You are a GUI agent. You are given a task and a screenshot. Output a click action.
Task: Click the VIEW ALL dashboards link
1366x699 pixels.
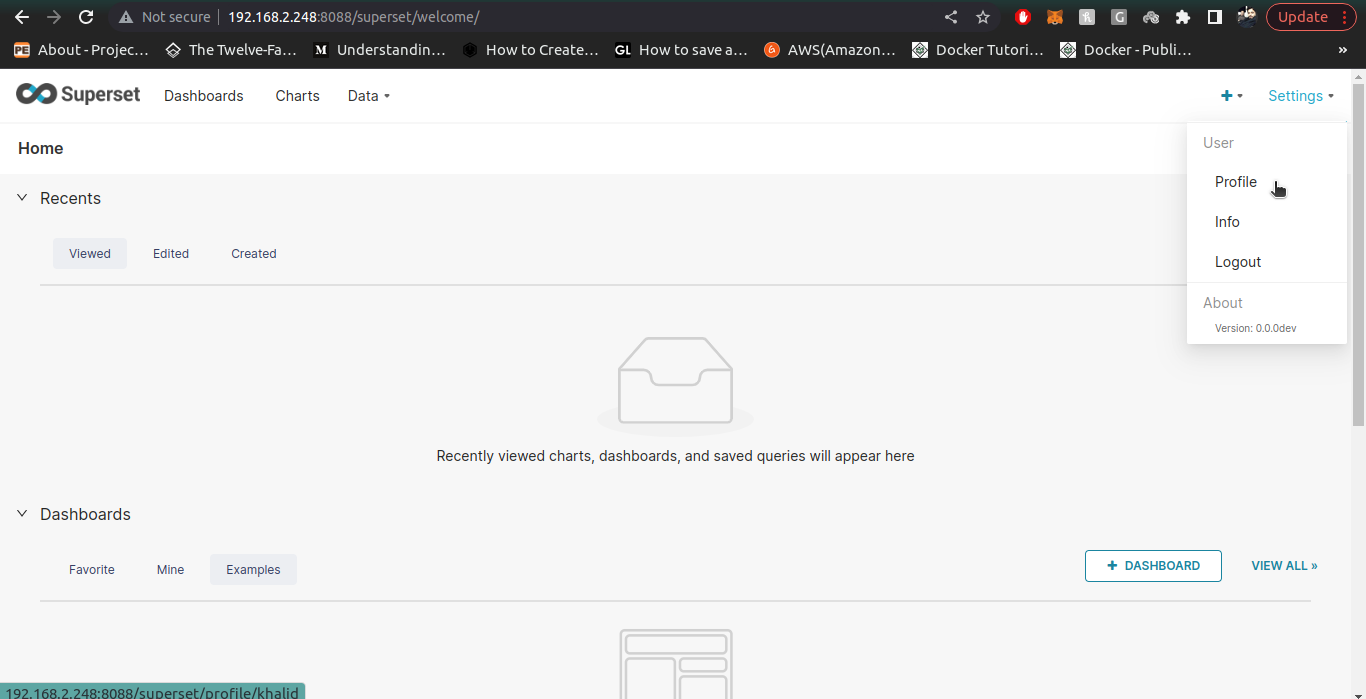pos(1283,565)
